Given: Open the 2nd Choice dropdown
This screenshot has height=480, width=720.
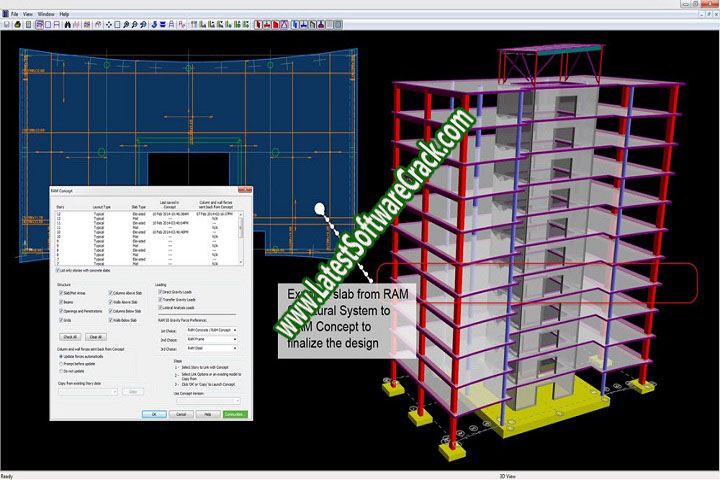Looking at the screenshot, I should 212,339.
